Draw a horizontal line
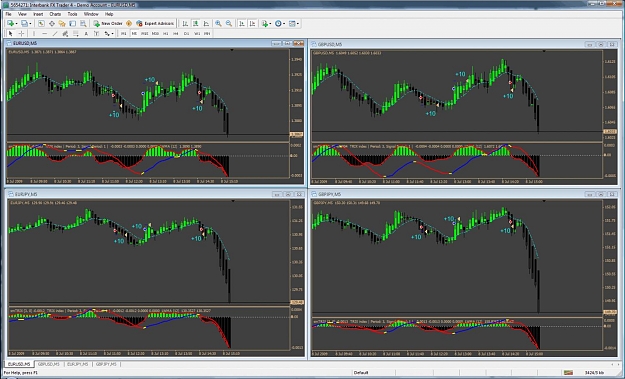The height and width of the screenshot is (379, 625). coord(45,33)
